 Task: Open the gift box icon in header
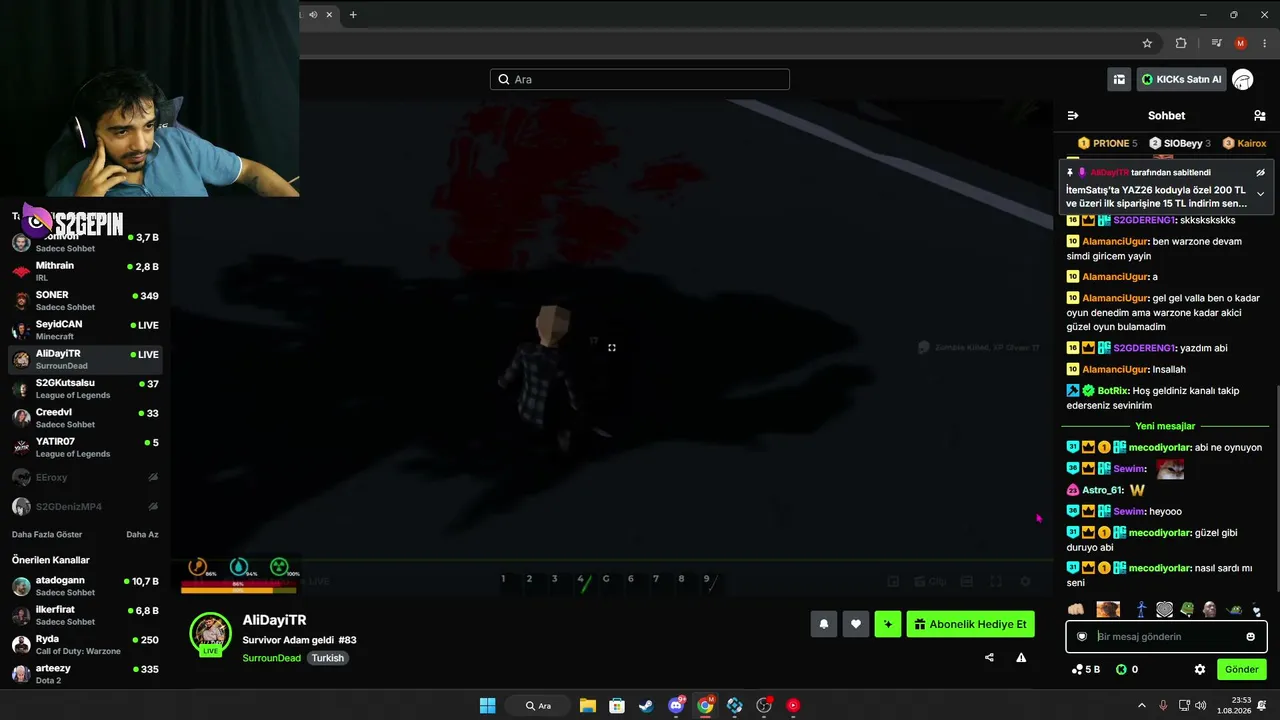1120,79
